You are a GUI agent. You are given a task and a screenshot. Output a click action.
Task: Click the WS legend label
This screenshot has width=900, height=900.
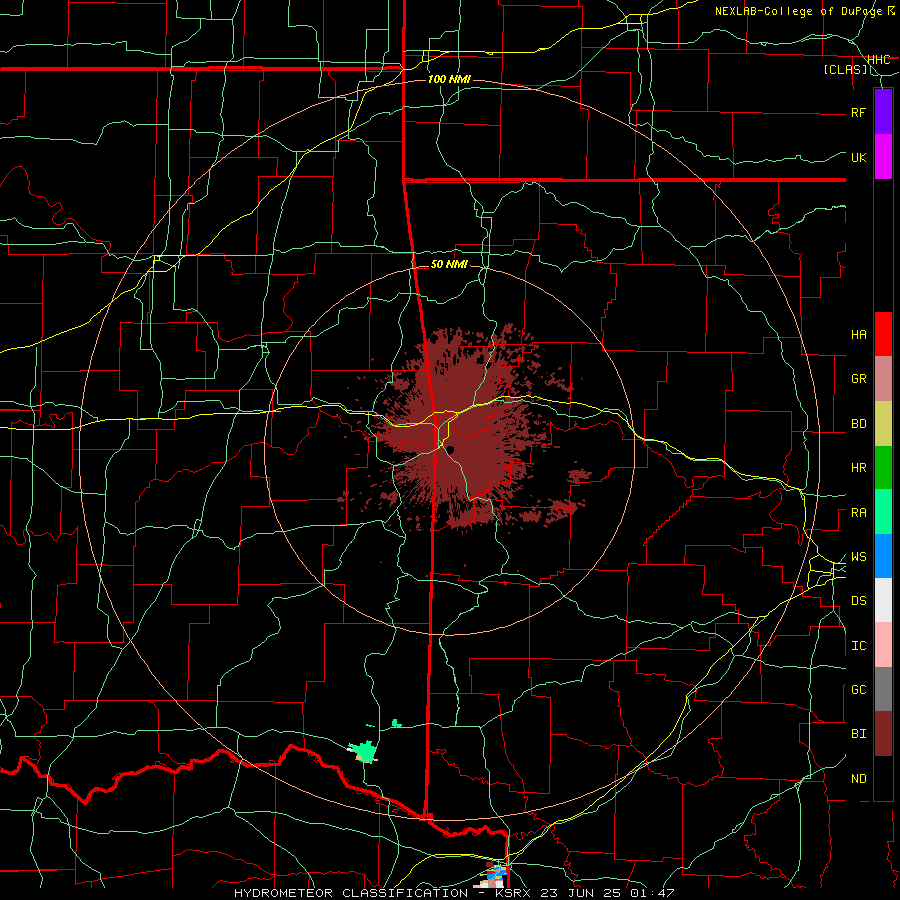(858, 557)
